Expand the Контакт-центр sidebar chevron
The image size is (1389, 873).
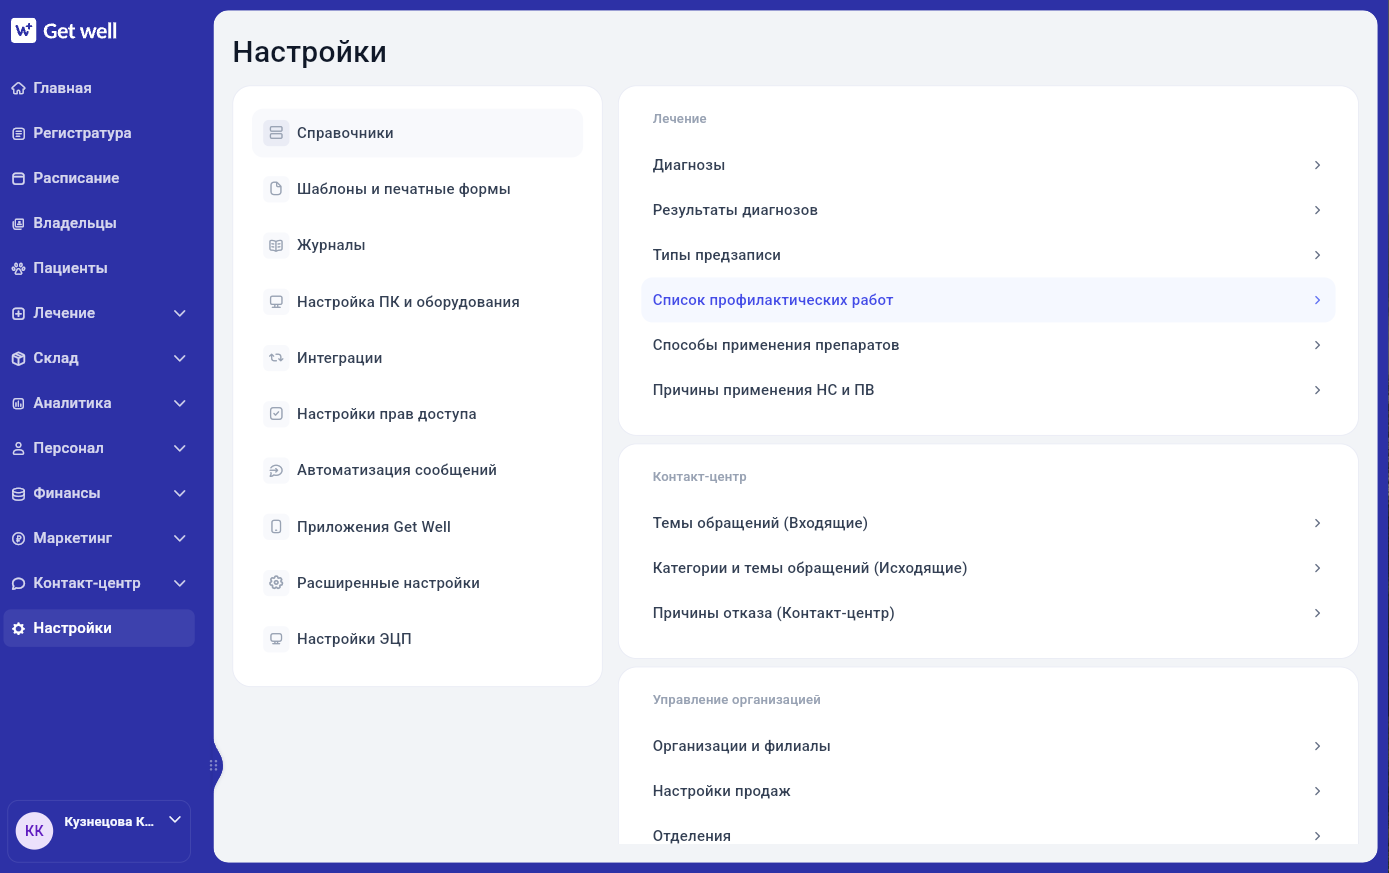(180, 583)
